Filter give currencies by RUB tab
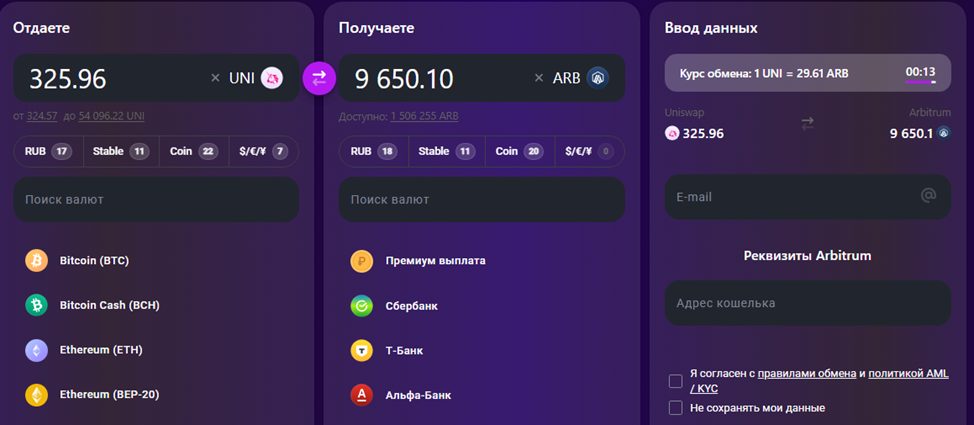Image resolution: width=974 pixels, height=425 pixels. point(47,152)
